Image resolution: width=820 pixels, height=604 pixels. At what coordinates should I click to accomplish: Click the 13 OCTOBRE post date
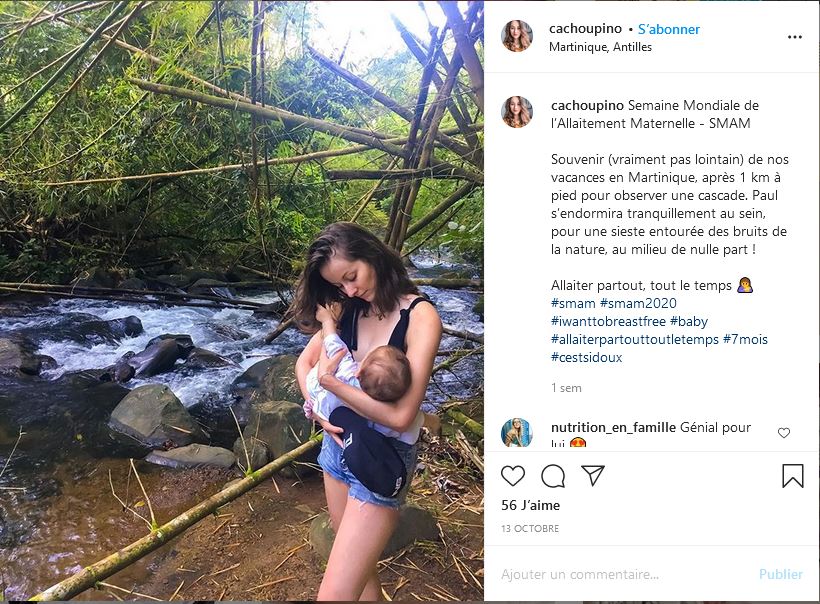[530, 528]
